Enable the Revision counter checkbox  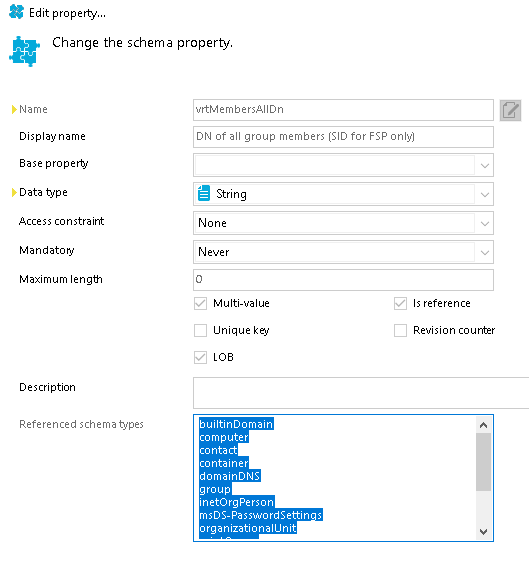pos(400,330)
